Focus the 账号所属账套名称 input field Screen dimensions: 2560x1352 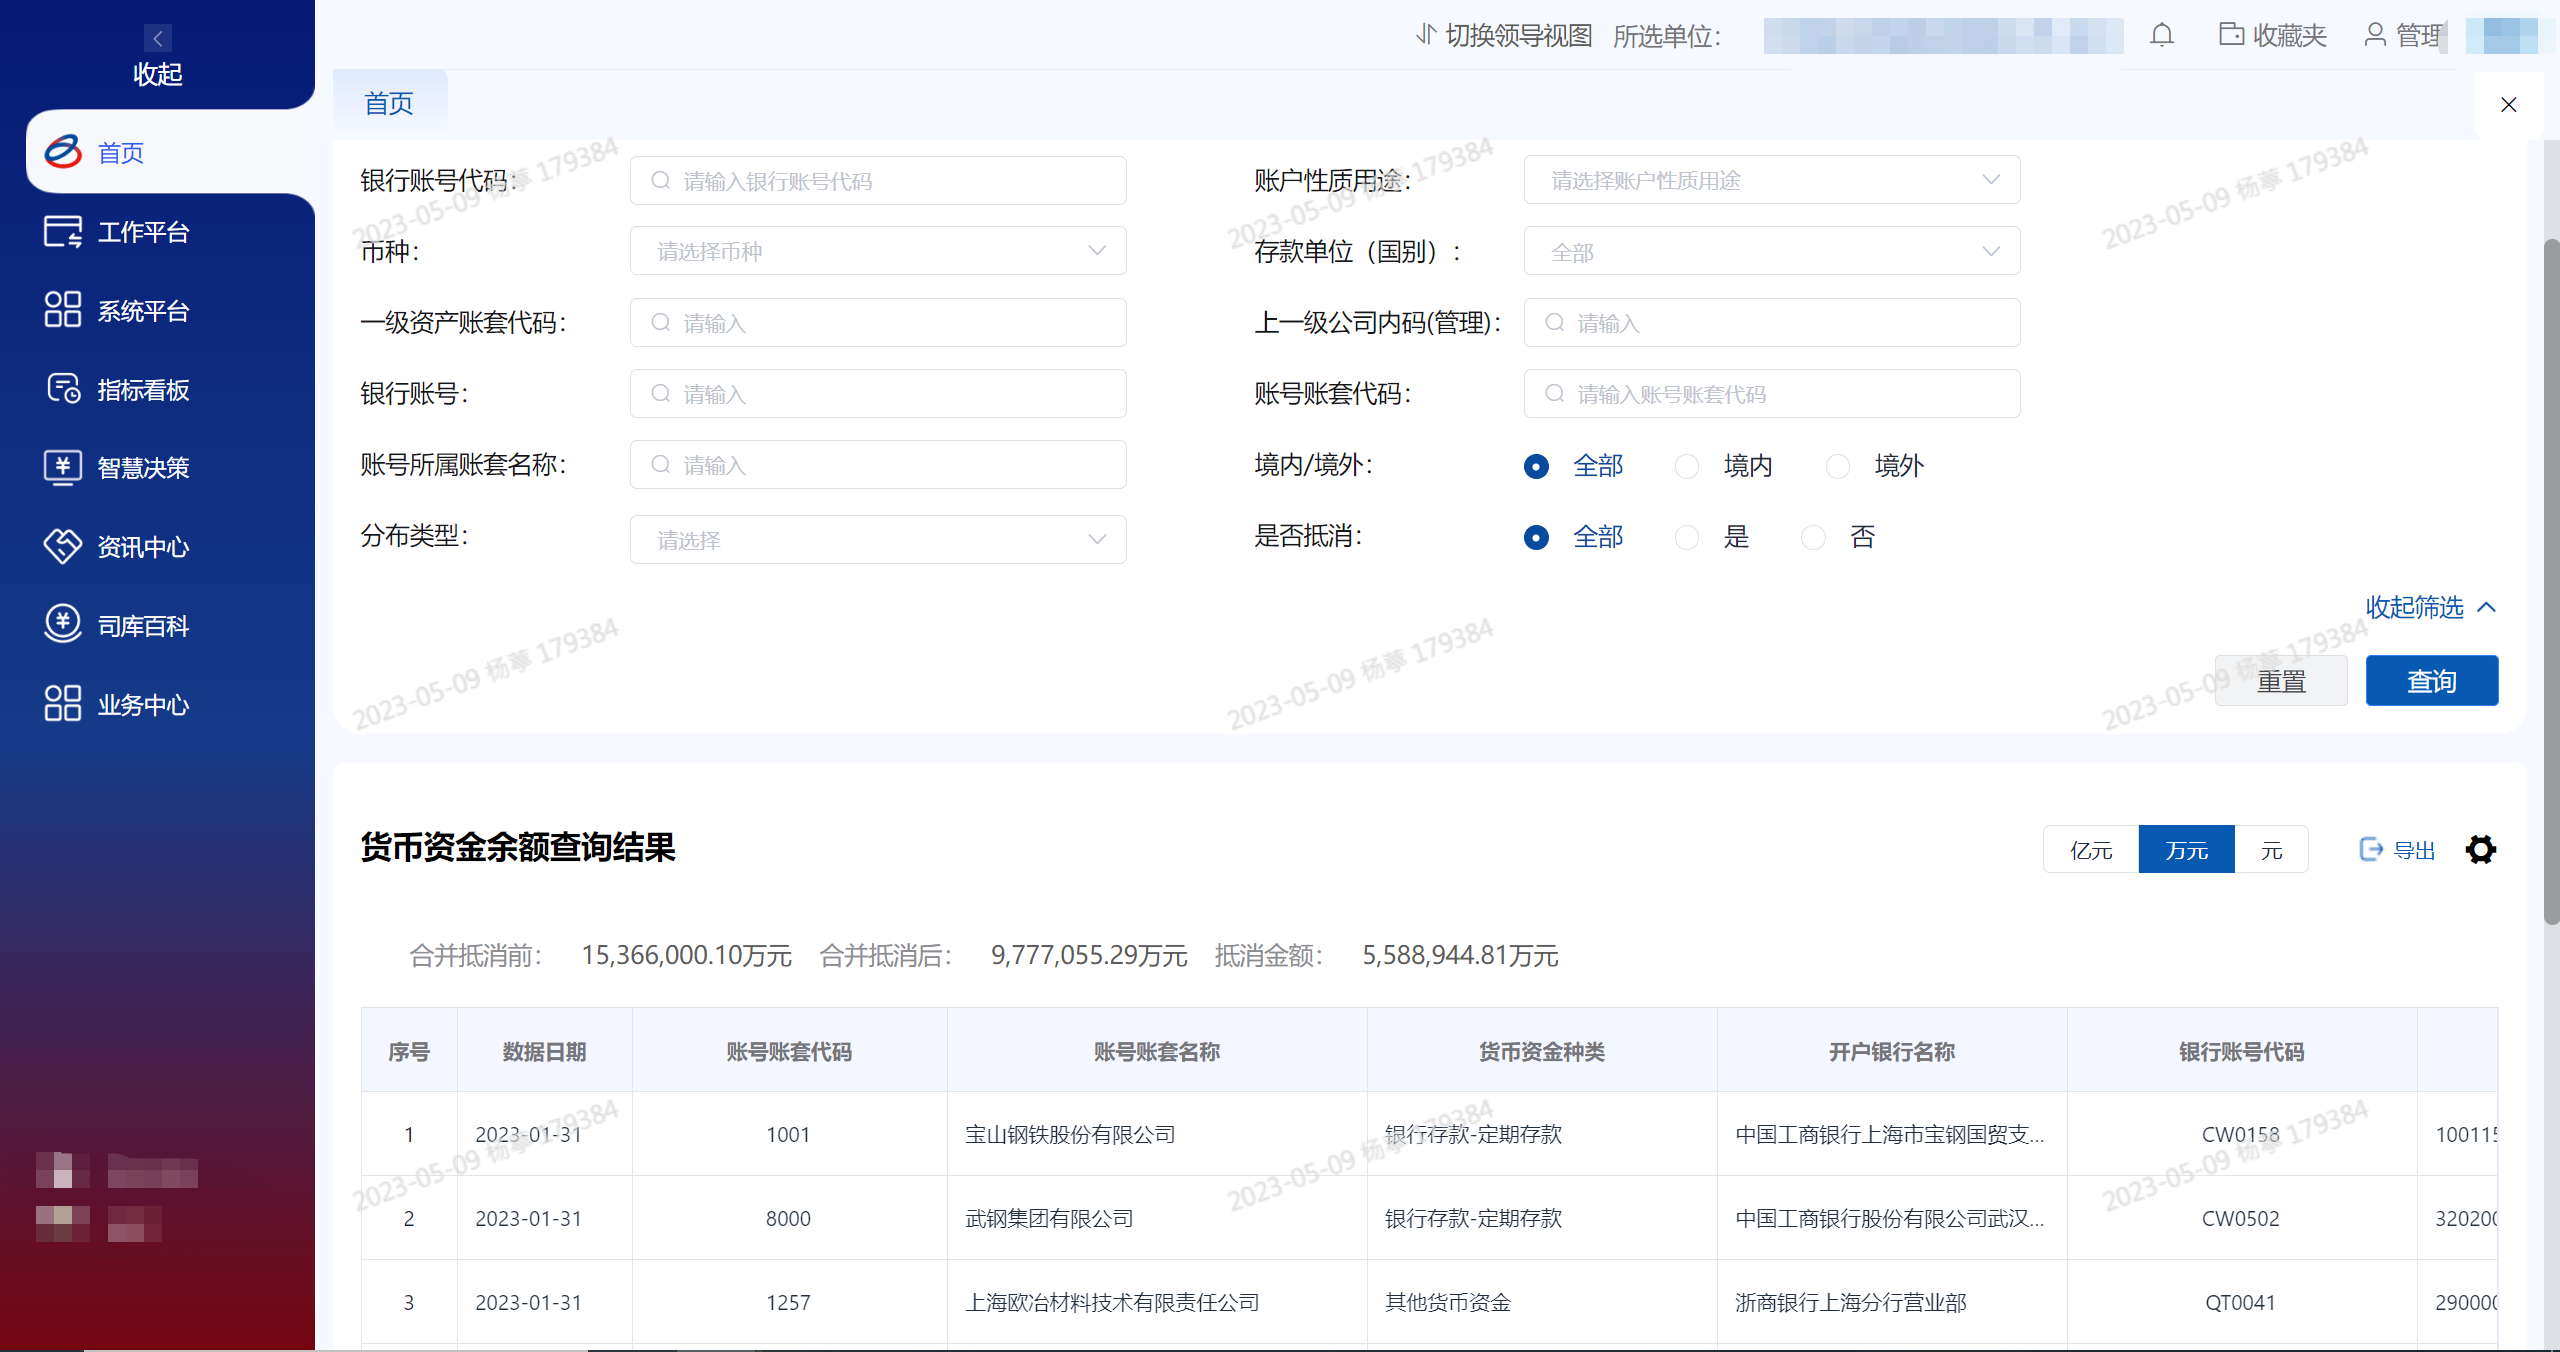[878, 464]
